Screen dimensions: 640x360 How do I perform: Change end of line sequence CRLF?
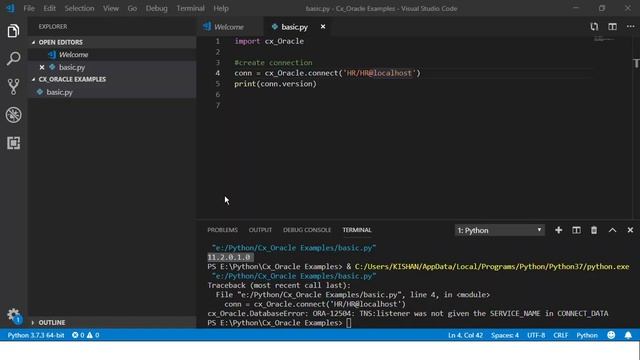(x=560, y=335)
